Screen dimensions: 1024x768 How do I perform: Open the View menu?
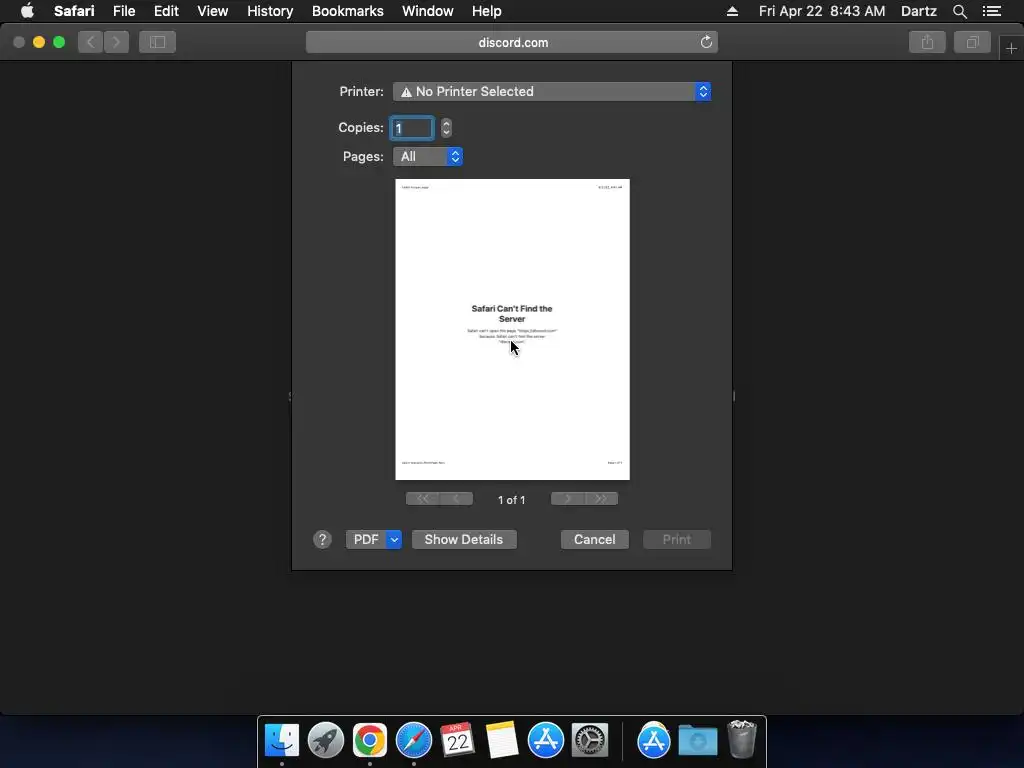[212, 11]
